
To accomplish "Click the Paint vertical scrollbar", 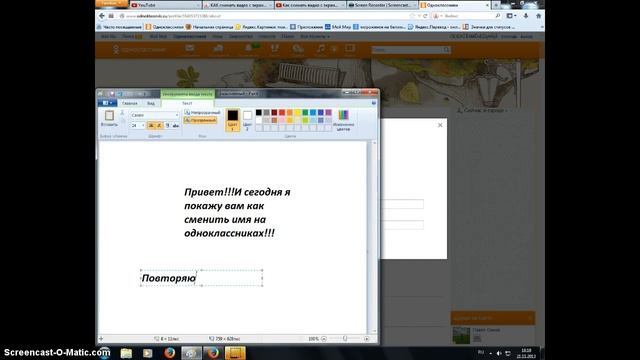I will [x=374, y=237].
